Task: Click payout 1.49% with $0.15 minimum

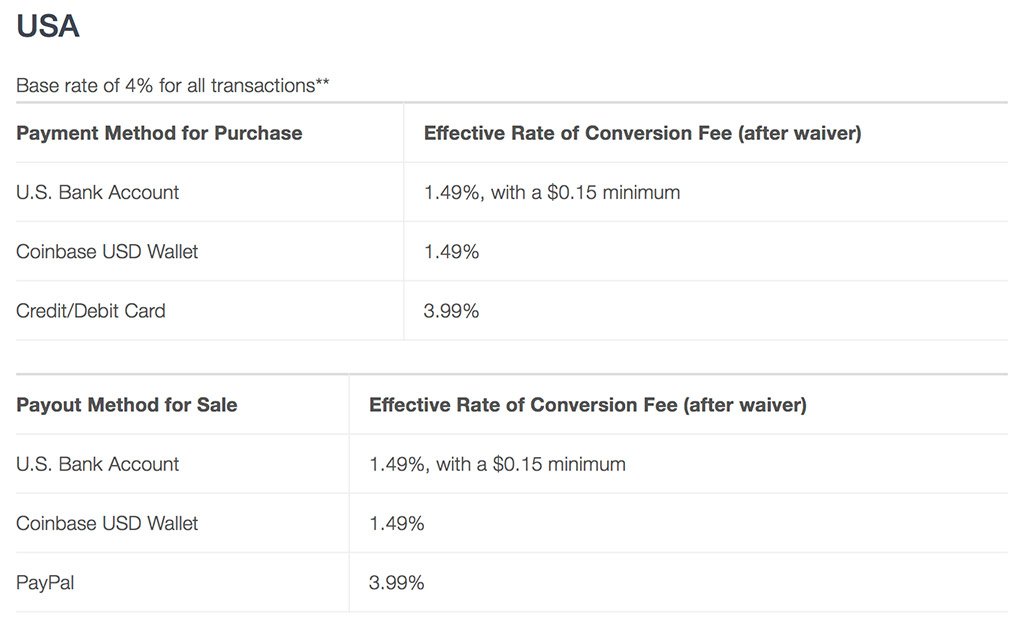Action: (497, 464)
